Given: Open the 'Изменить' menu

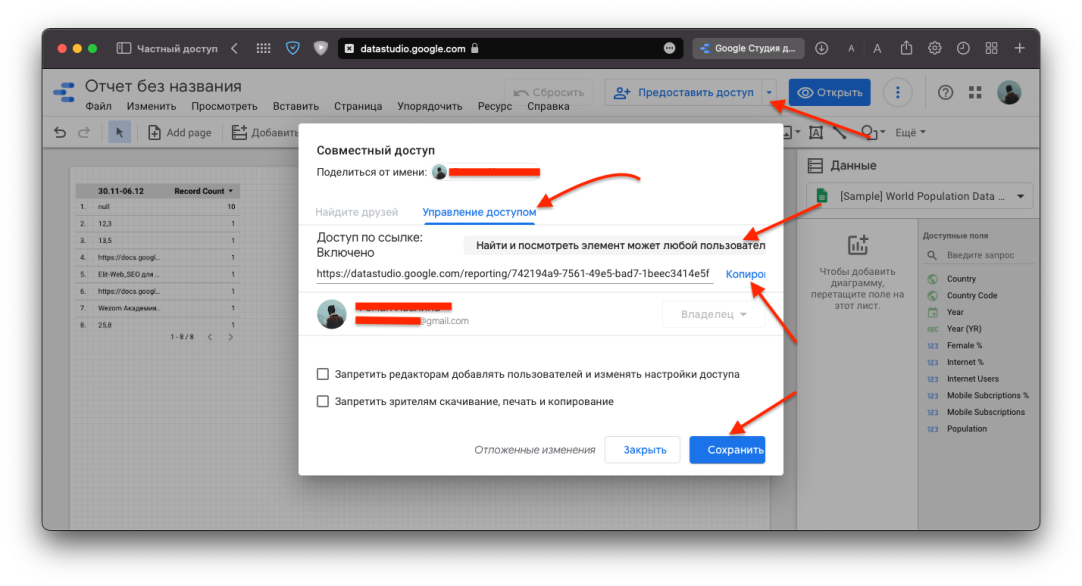Looking at the screenshot, I should (x=151, y=106).
